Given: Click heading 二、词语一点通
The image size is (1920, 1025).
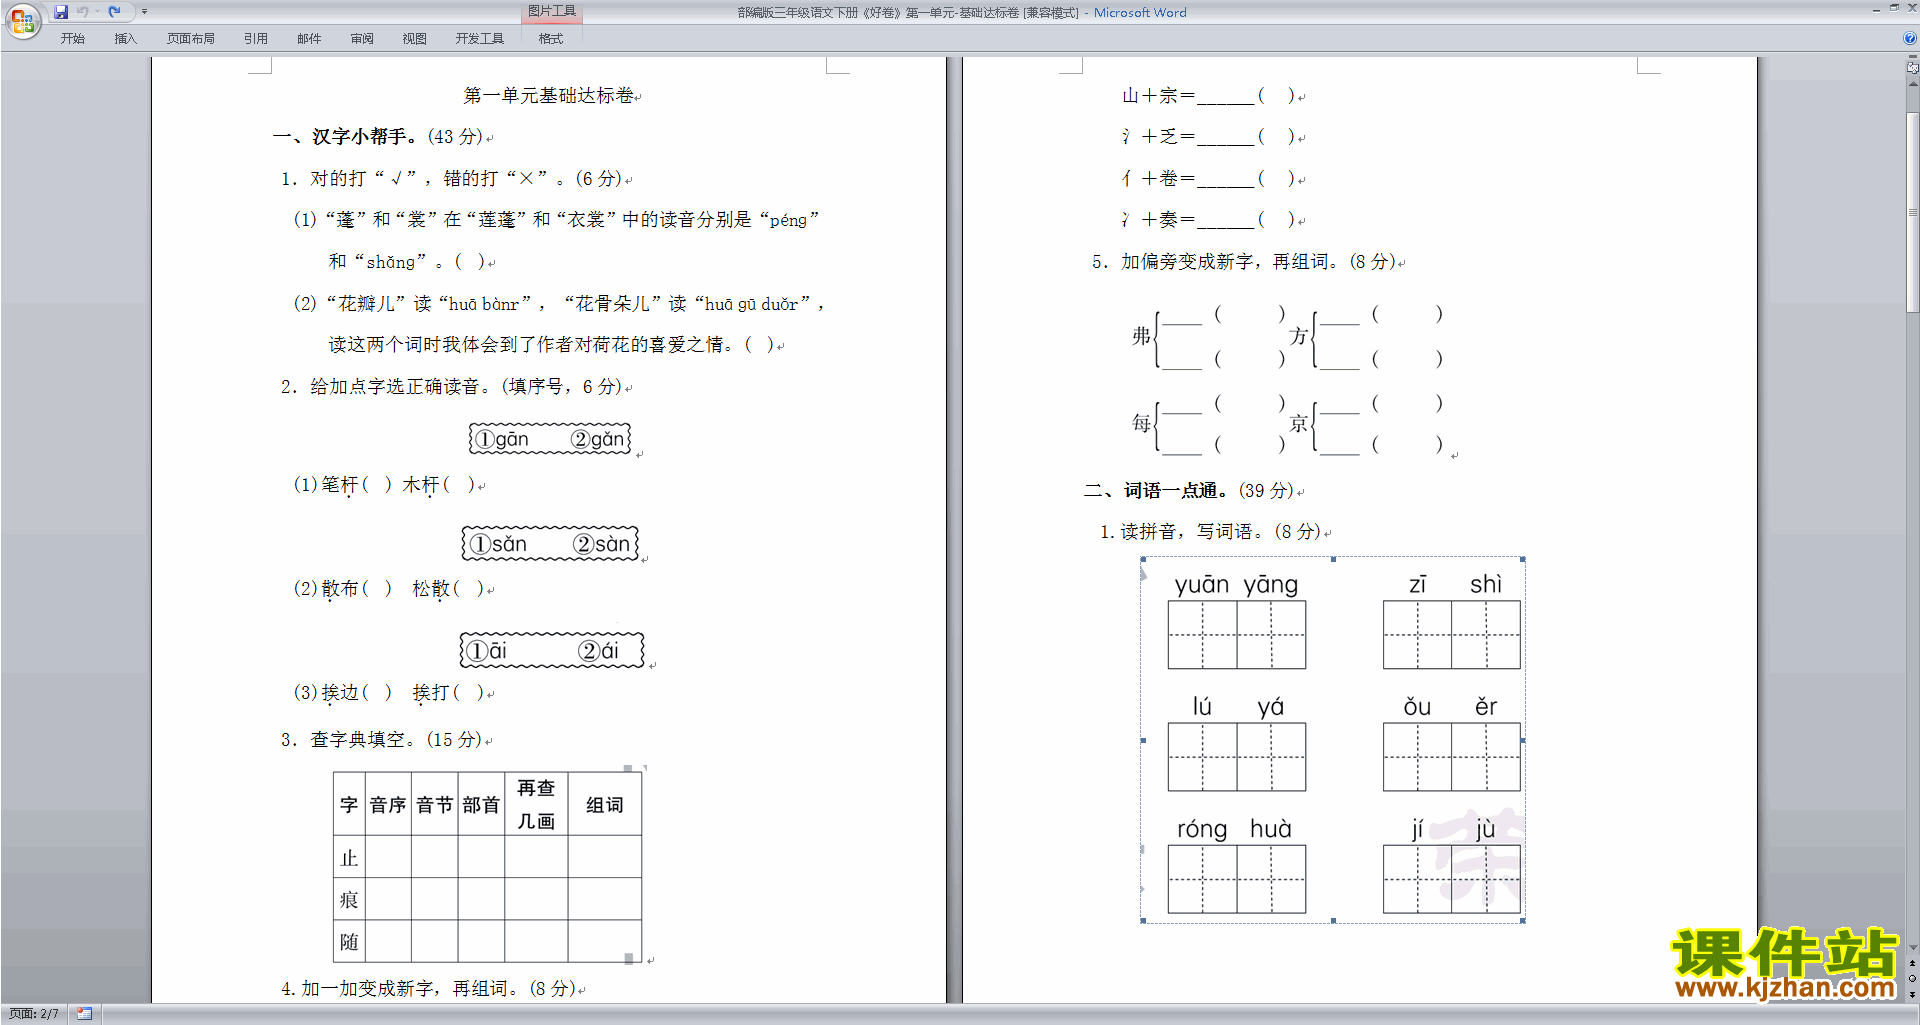Looking at the screenshot, I should (x=1157, y=491).
